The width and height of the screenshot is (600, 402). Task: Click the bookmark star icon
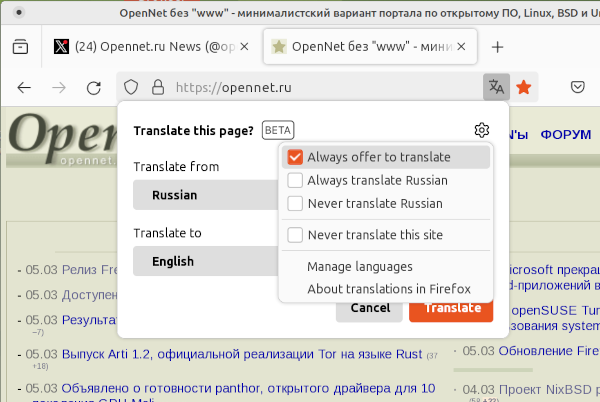pos(523,87)
